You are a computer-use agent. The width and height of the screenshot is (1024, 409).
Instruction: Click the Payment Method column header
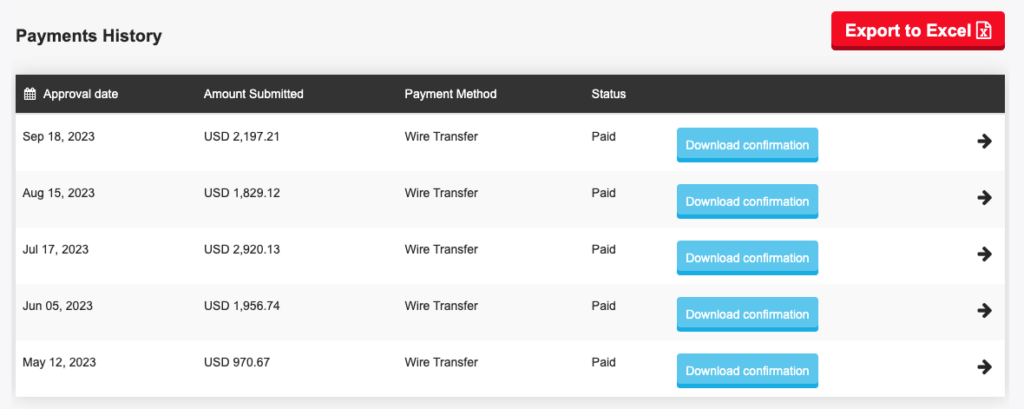tap(450, 94)
